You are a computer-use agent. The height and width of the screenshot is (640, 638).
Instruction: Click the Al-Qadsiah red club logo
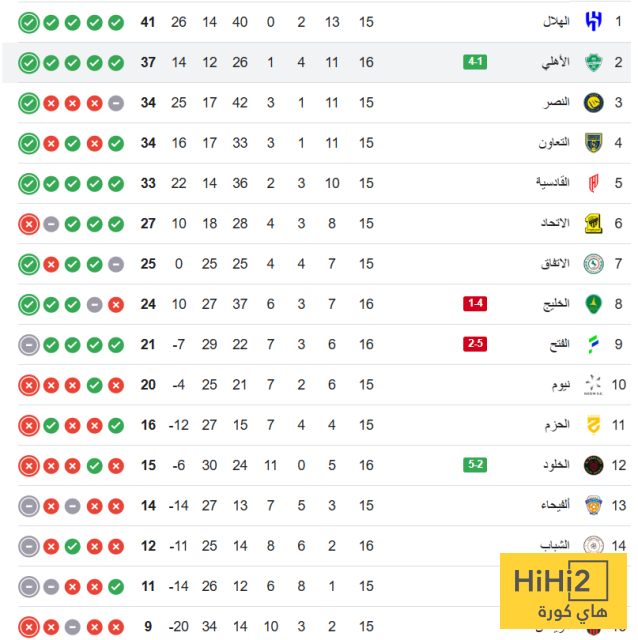point(594,183)
